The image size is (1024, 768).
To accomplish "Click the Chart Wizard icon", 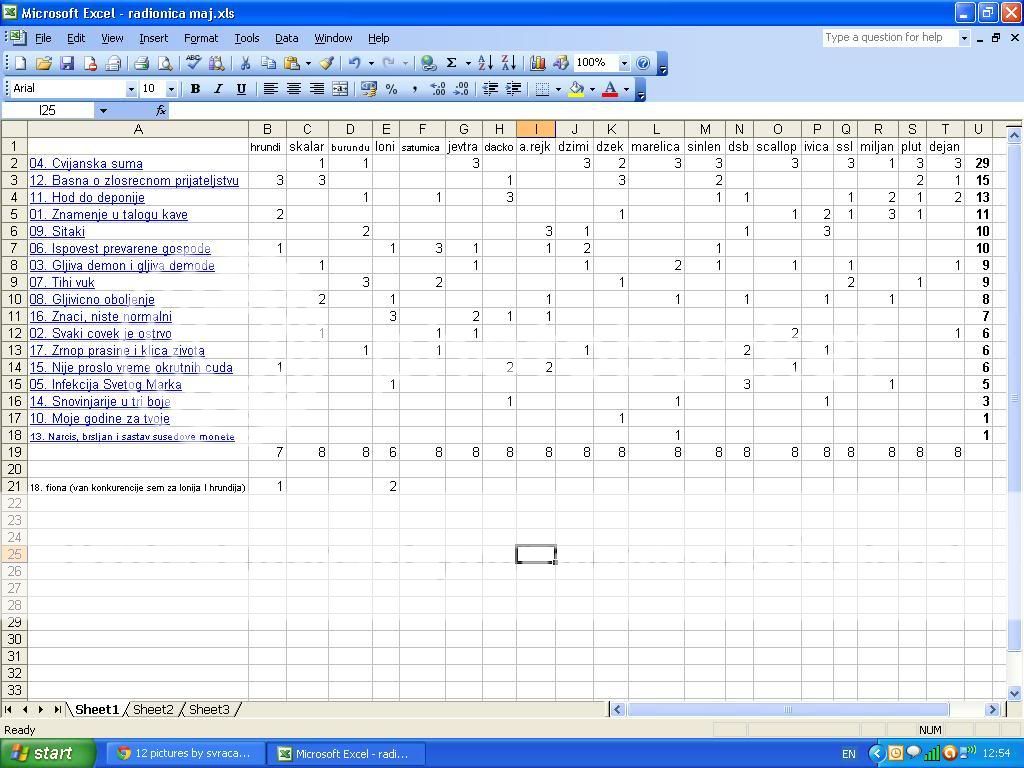I will pos(538,63).
